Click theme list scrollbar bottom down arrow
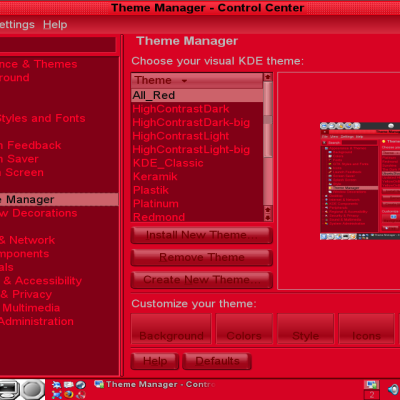 (268, 218)
